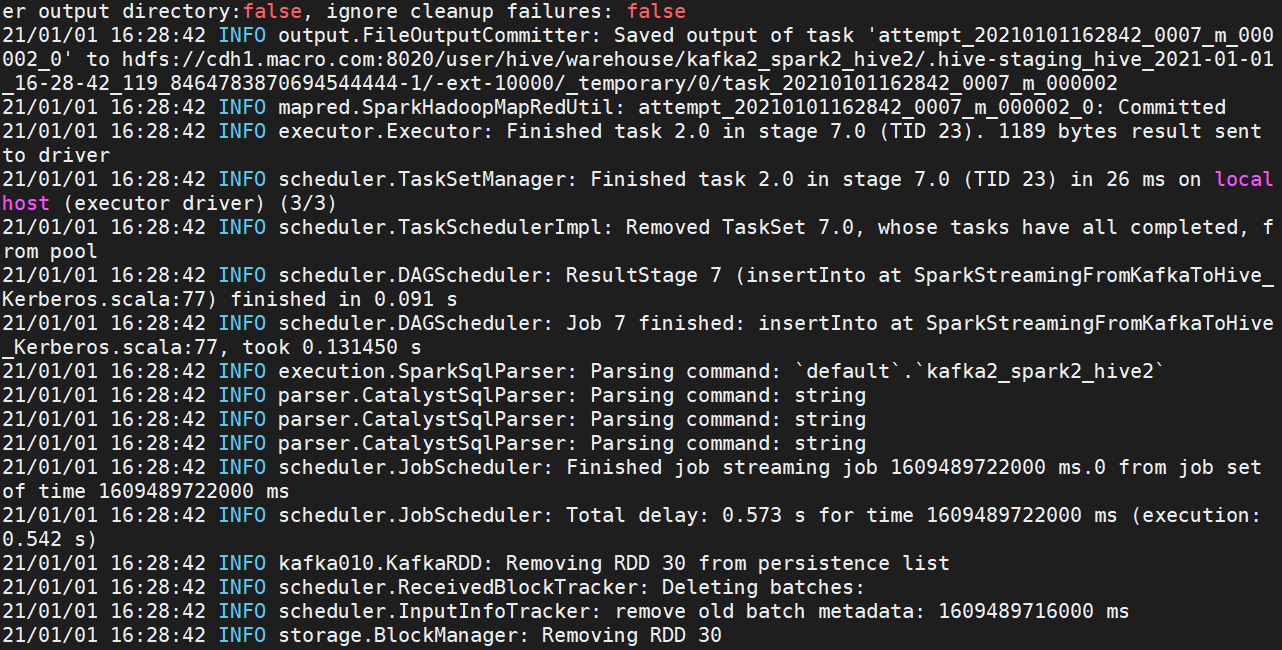Viewport: 1282px width, 650px height.
Task: Click 'mapred.SparkHadoopMapRedUtil' log source
Action: pos(446,107)
